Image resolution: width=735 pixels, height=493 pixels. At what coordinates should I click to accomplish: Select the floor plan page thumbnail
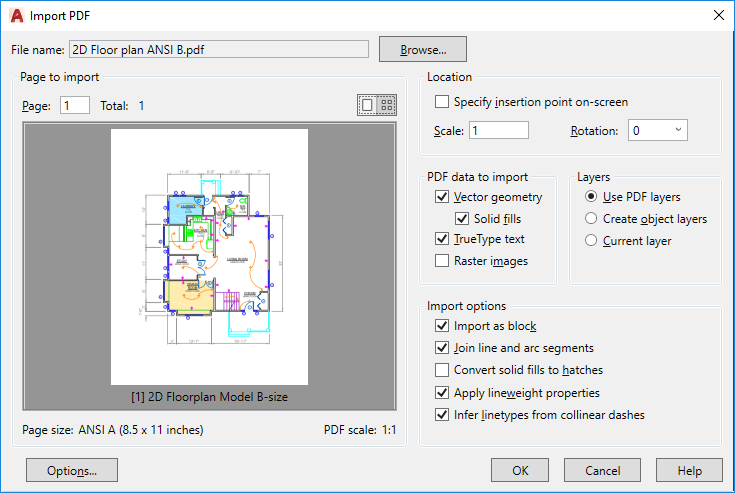210,257
